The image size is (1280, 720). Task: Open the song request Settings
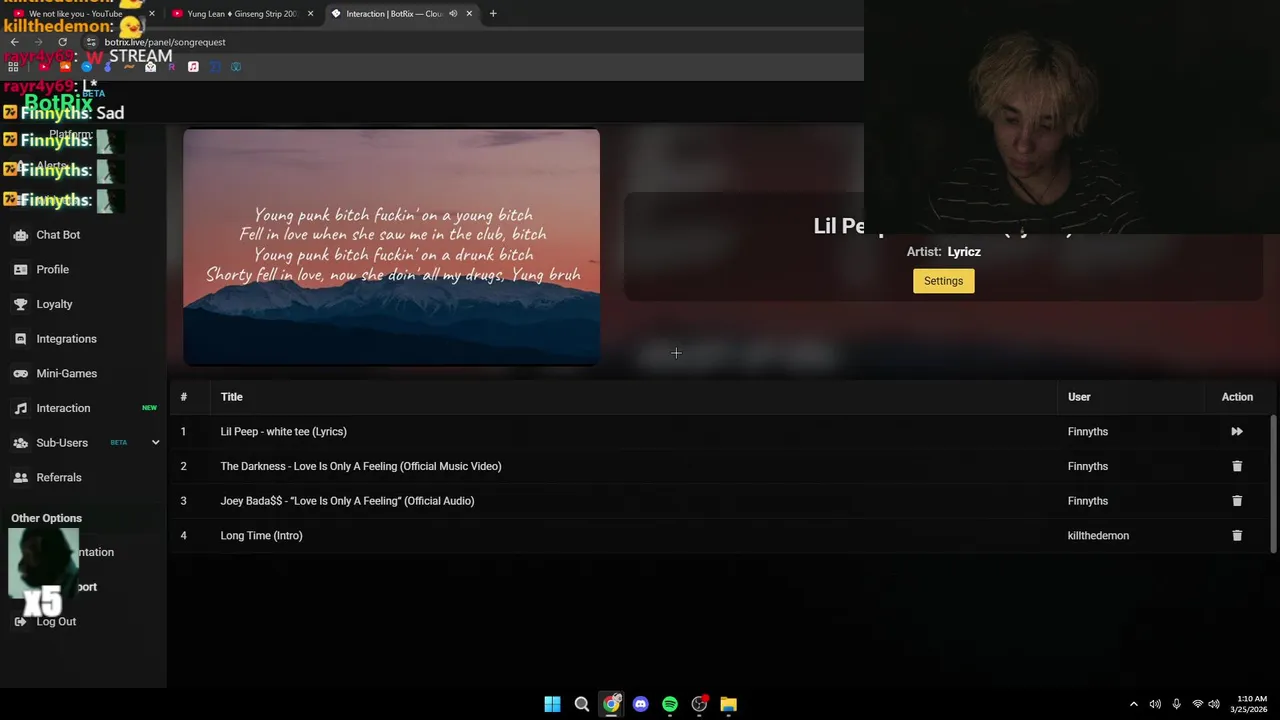tap(943, 281)
